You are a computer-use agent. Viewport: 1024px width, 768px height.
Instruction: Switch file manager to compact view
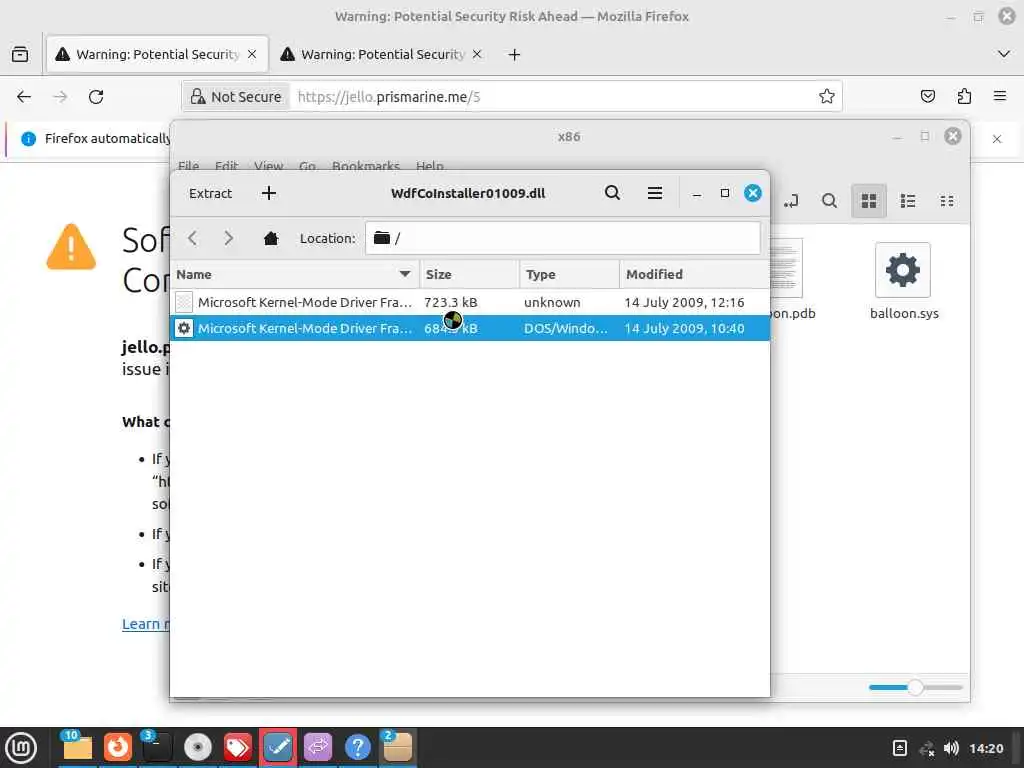tap(947, 201)
